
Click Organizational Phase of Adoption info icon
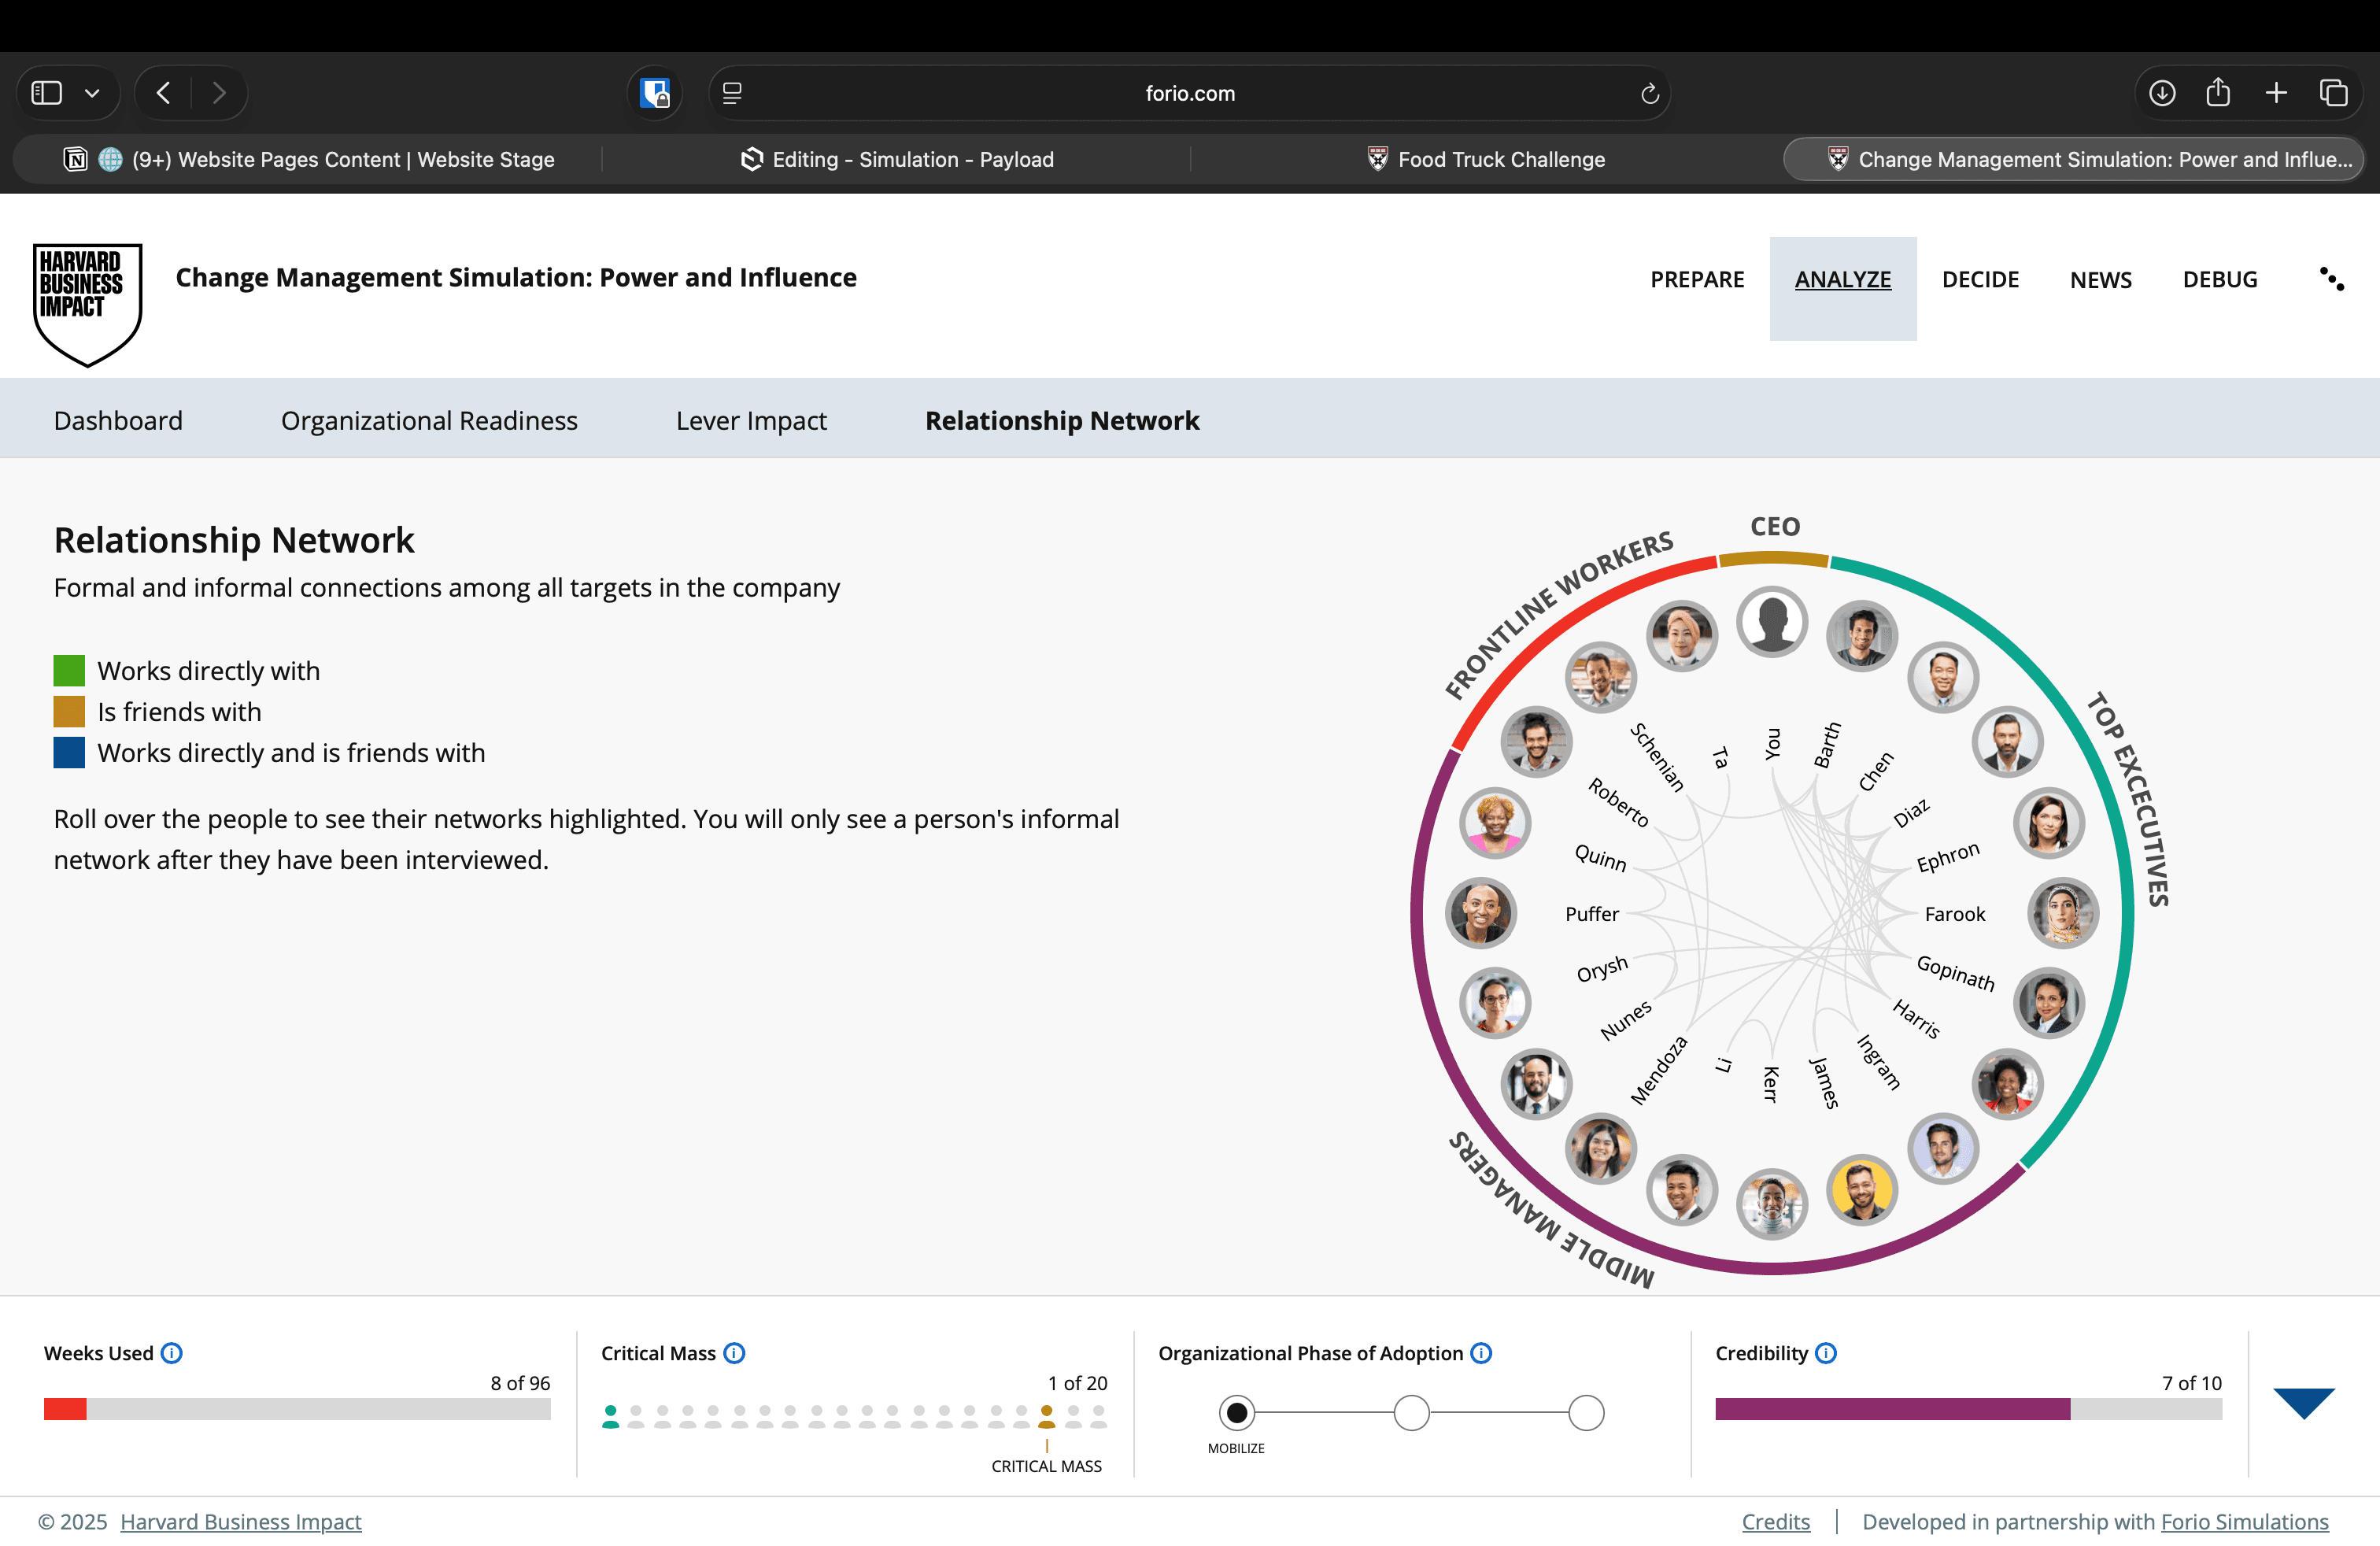(1481, 1353)
